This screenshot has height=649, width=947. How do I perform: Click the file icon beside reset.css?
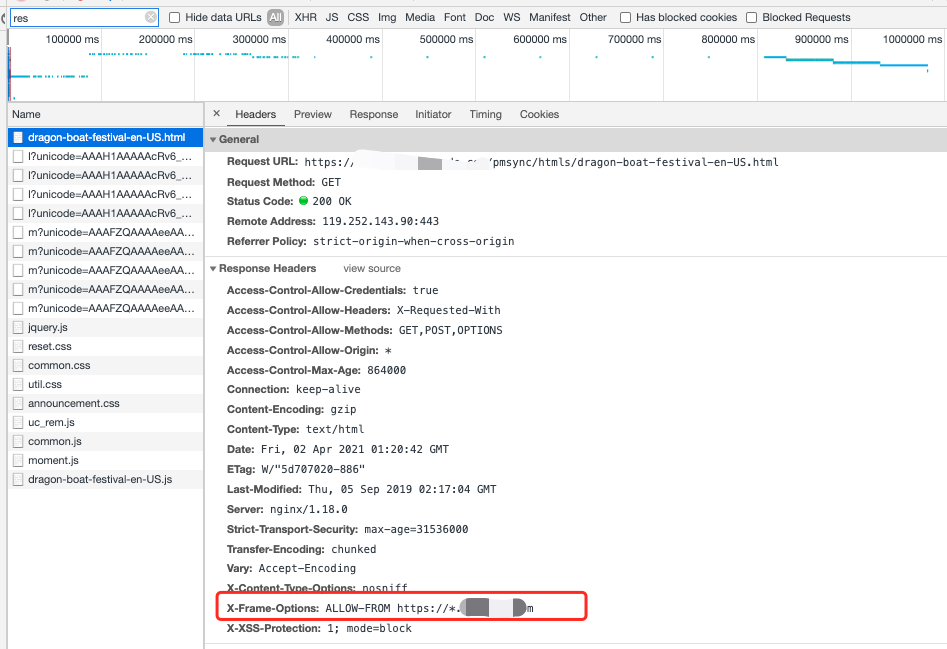coord(18,347)
